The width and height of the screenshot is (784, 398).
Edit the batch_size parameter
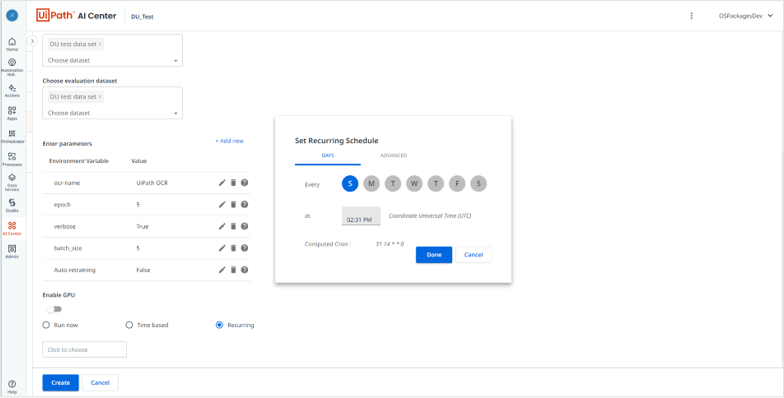point(222,248)
